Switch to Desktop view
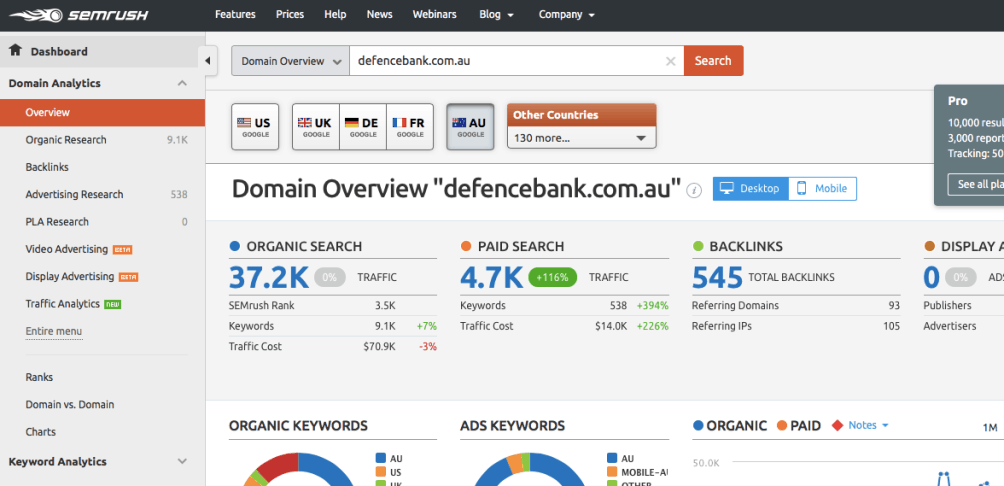Viewport: 1004px width, 486px height. [750, 188]
